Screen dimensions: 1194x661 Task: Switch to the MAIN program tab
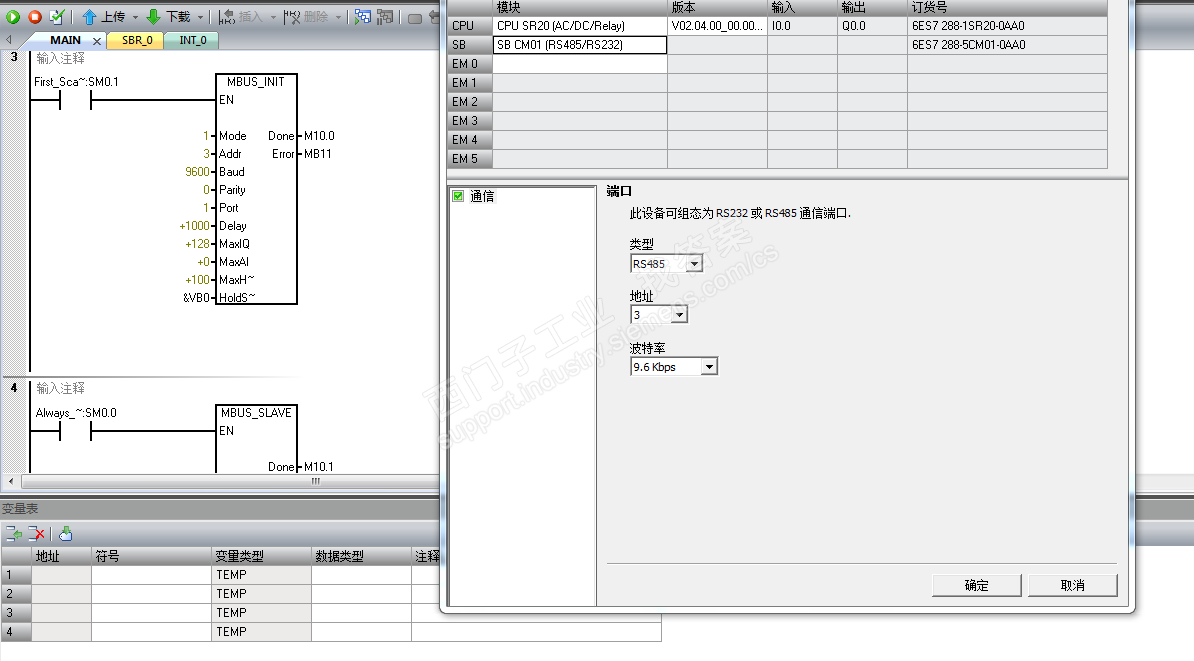(65, 40)
